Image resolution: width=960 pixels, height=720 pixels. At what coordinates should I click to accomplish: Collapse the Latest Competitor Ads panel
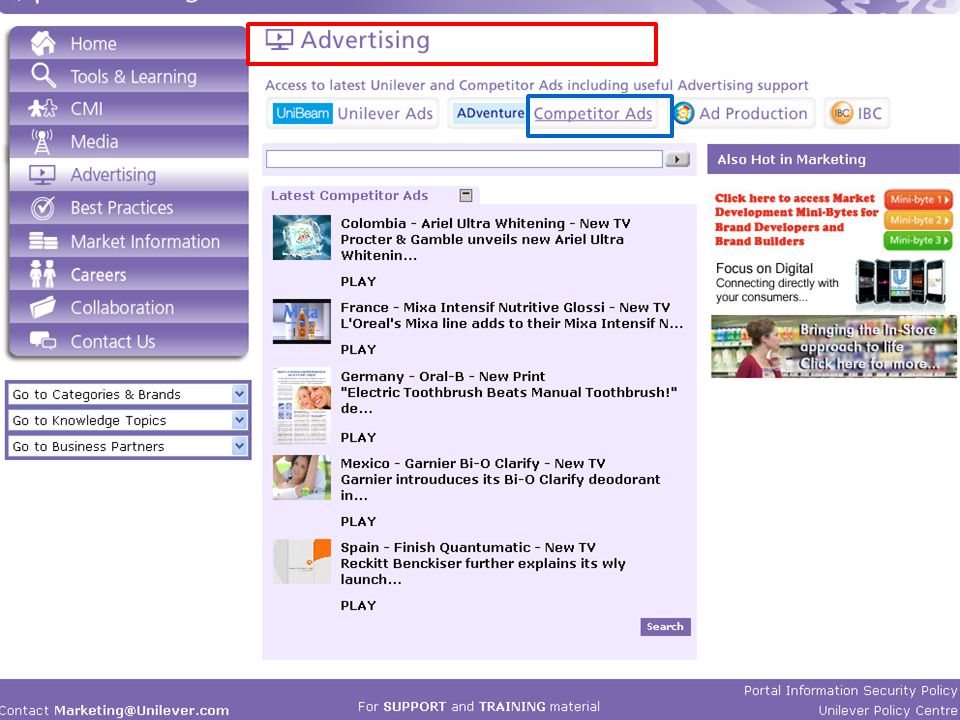tap(466, 195)
